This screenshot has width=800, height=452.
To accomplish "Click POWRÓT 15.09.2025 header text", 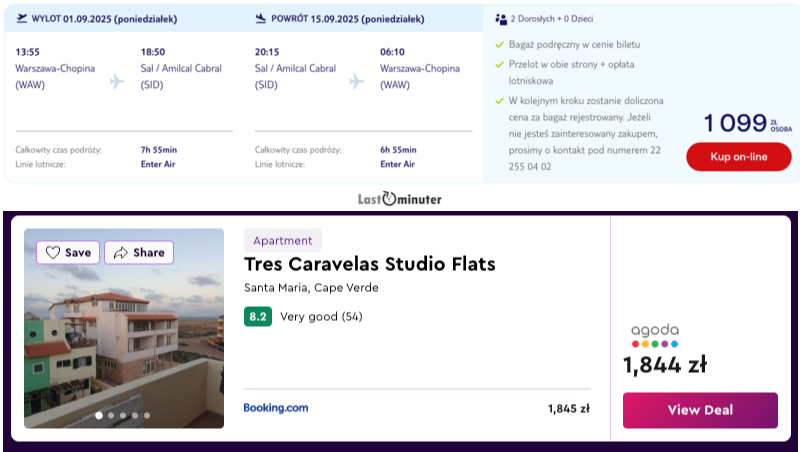I will coord(348,19).
